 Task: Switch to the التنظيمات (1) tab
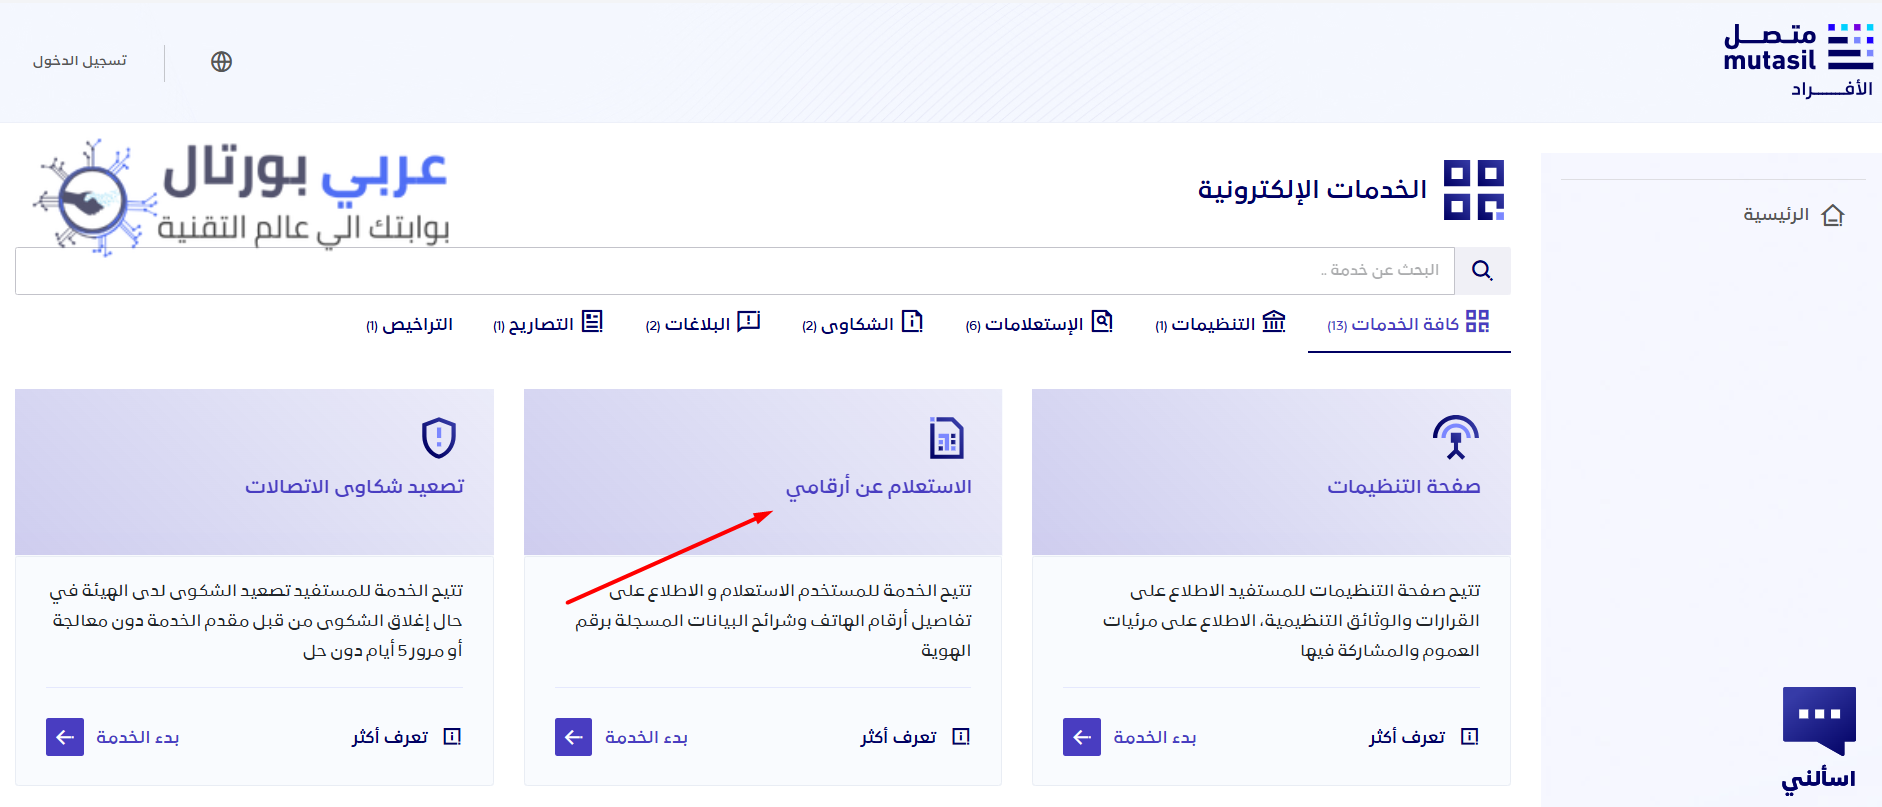[1220, 324]
